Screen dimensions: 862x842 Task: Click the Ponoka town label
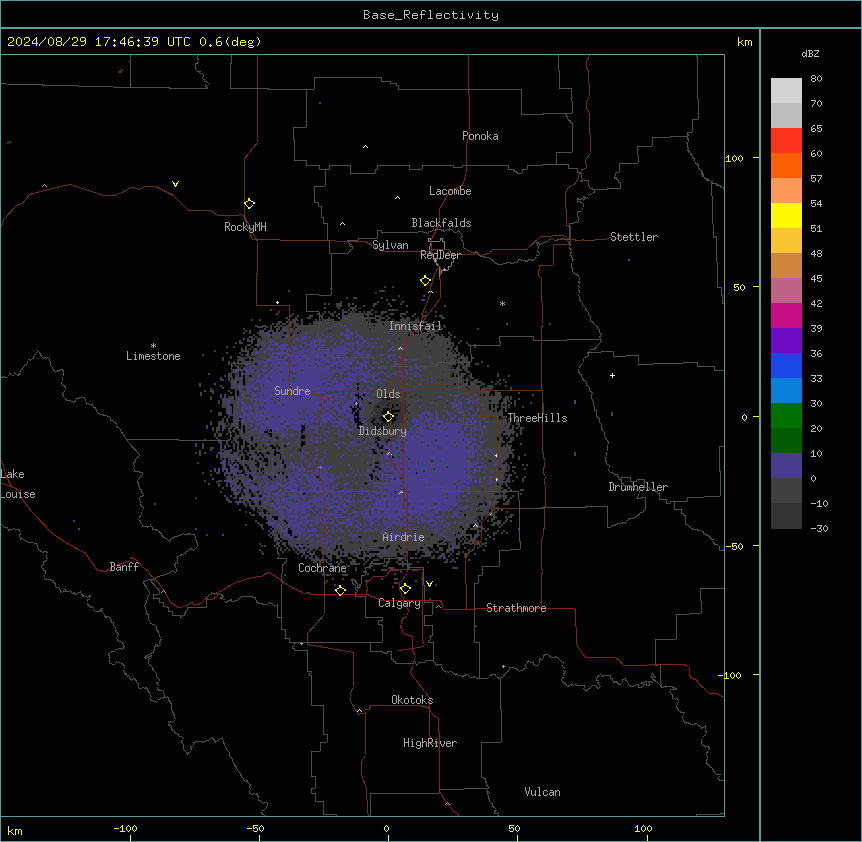480,136
